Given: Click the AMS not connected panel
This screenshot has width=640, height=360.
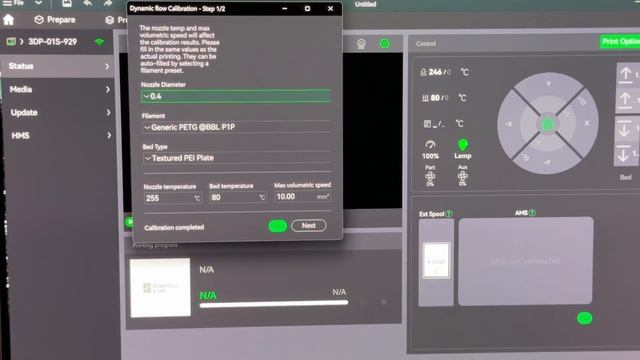Looking at the screenshot, I should click(x=526, y=261).
